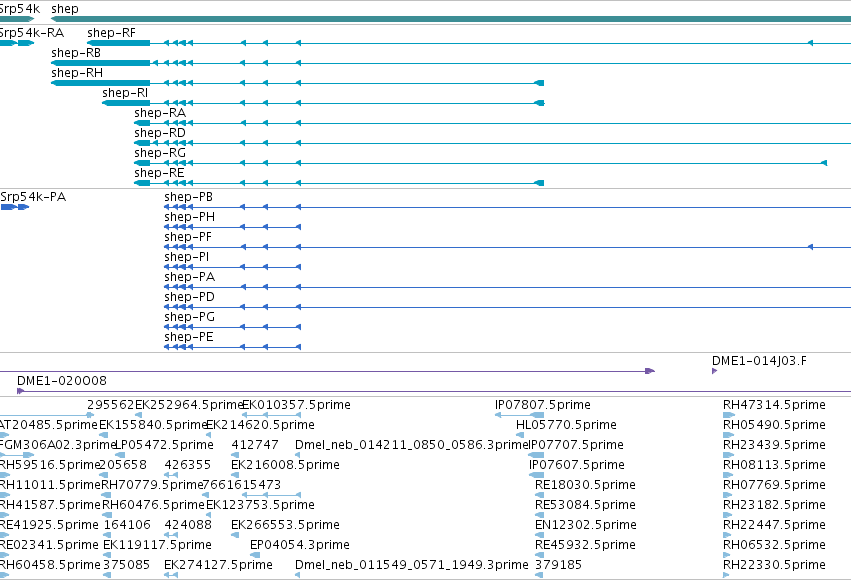Screen dimensions: 851x580
Task: Click the RE18030.5prime EST label
Action: (585, 485)
